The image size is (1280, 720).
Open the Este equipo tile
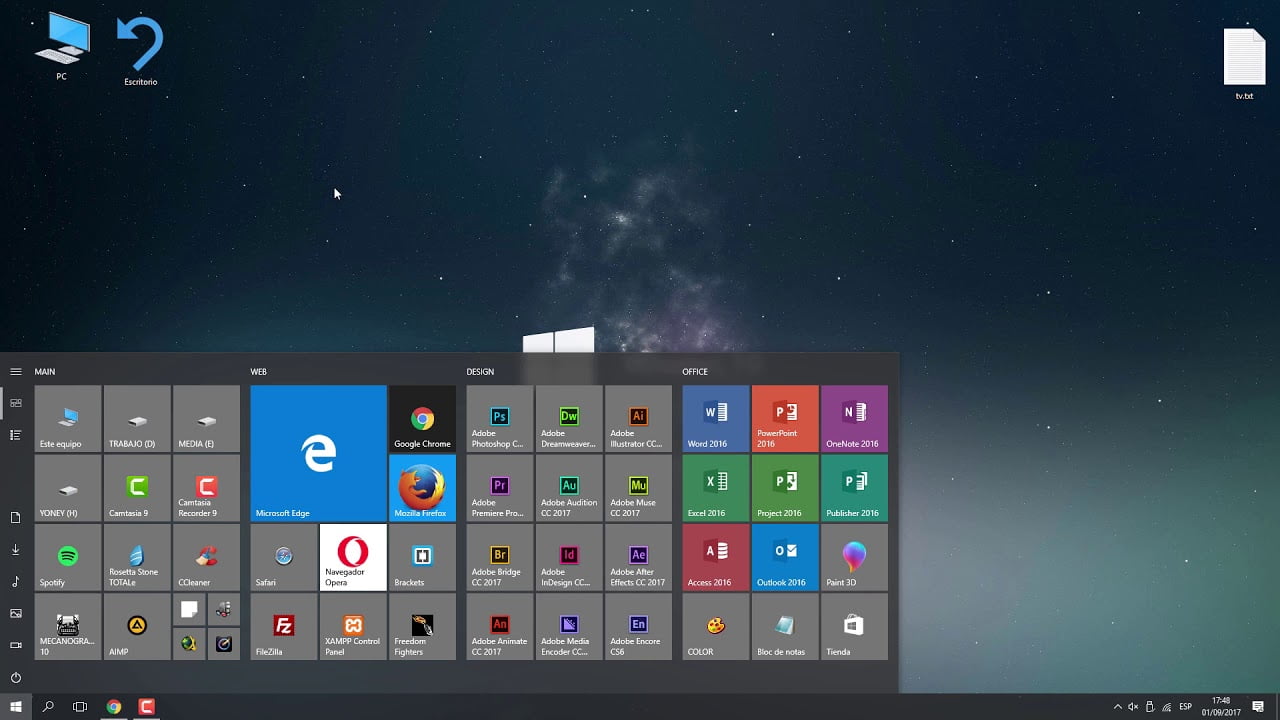[68, 418]
